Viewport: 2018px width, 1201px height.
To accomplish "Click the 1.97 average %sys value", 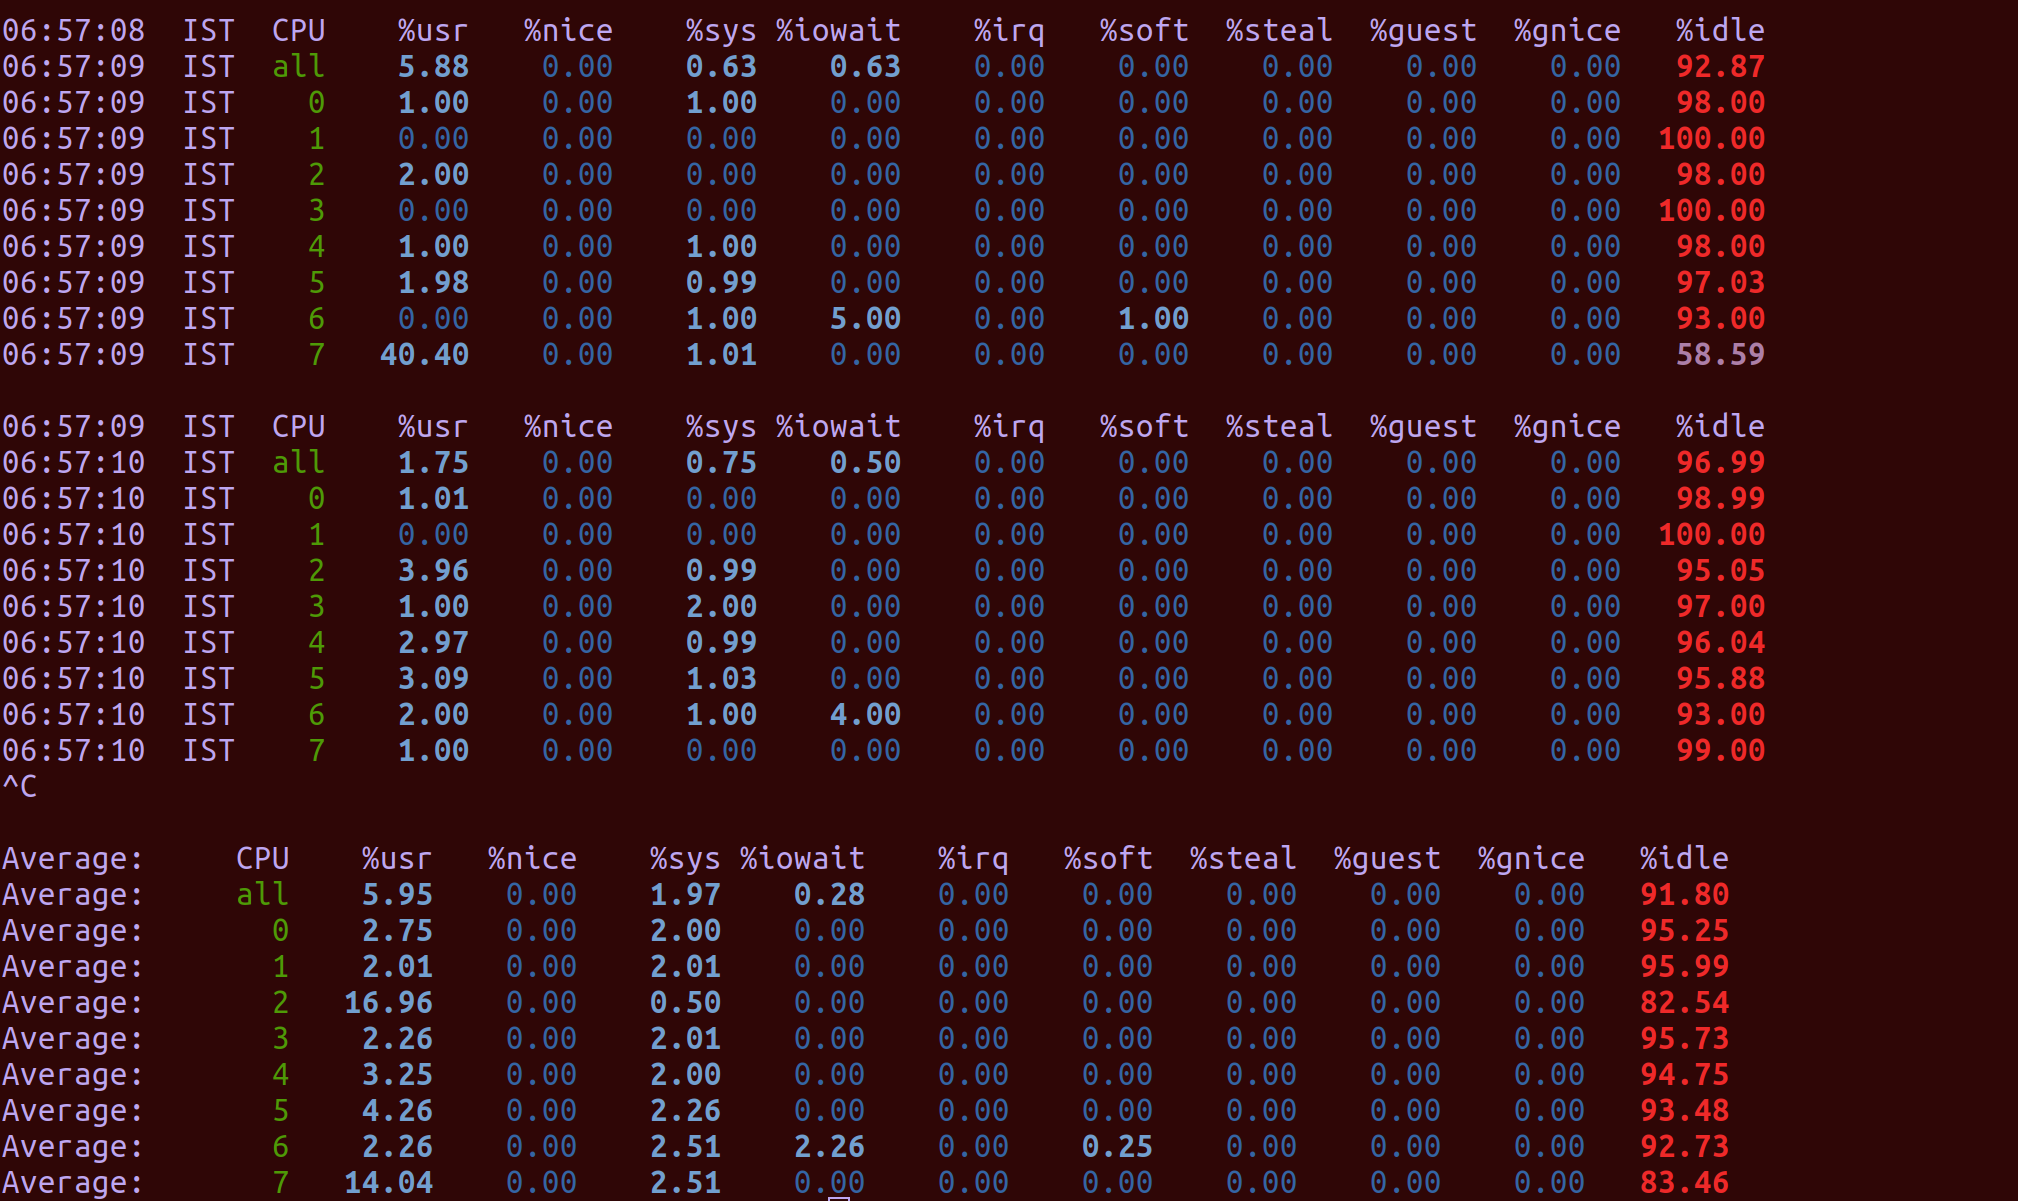I will [x=685, y=895].
